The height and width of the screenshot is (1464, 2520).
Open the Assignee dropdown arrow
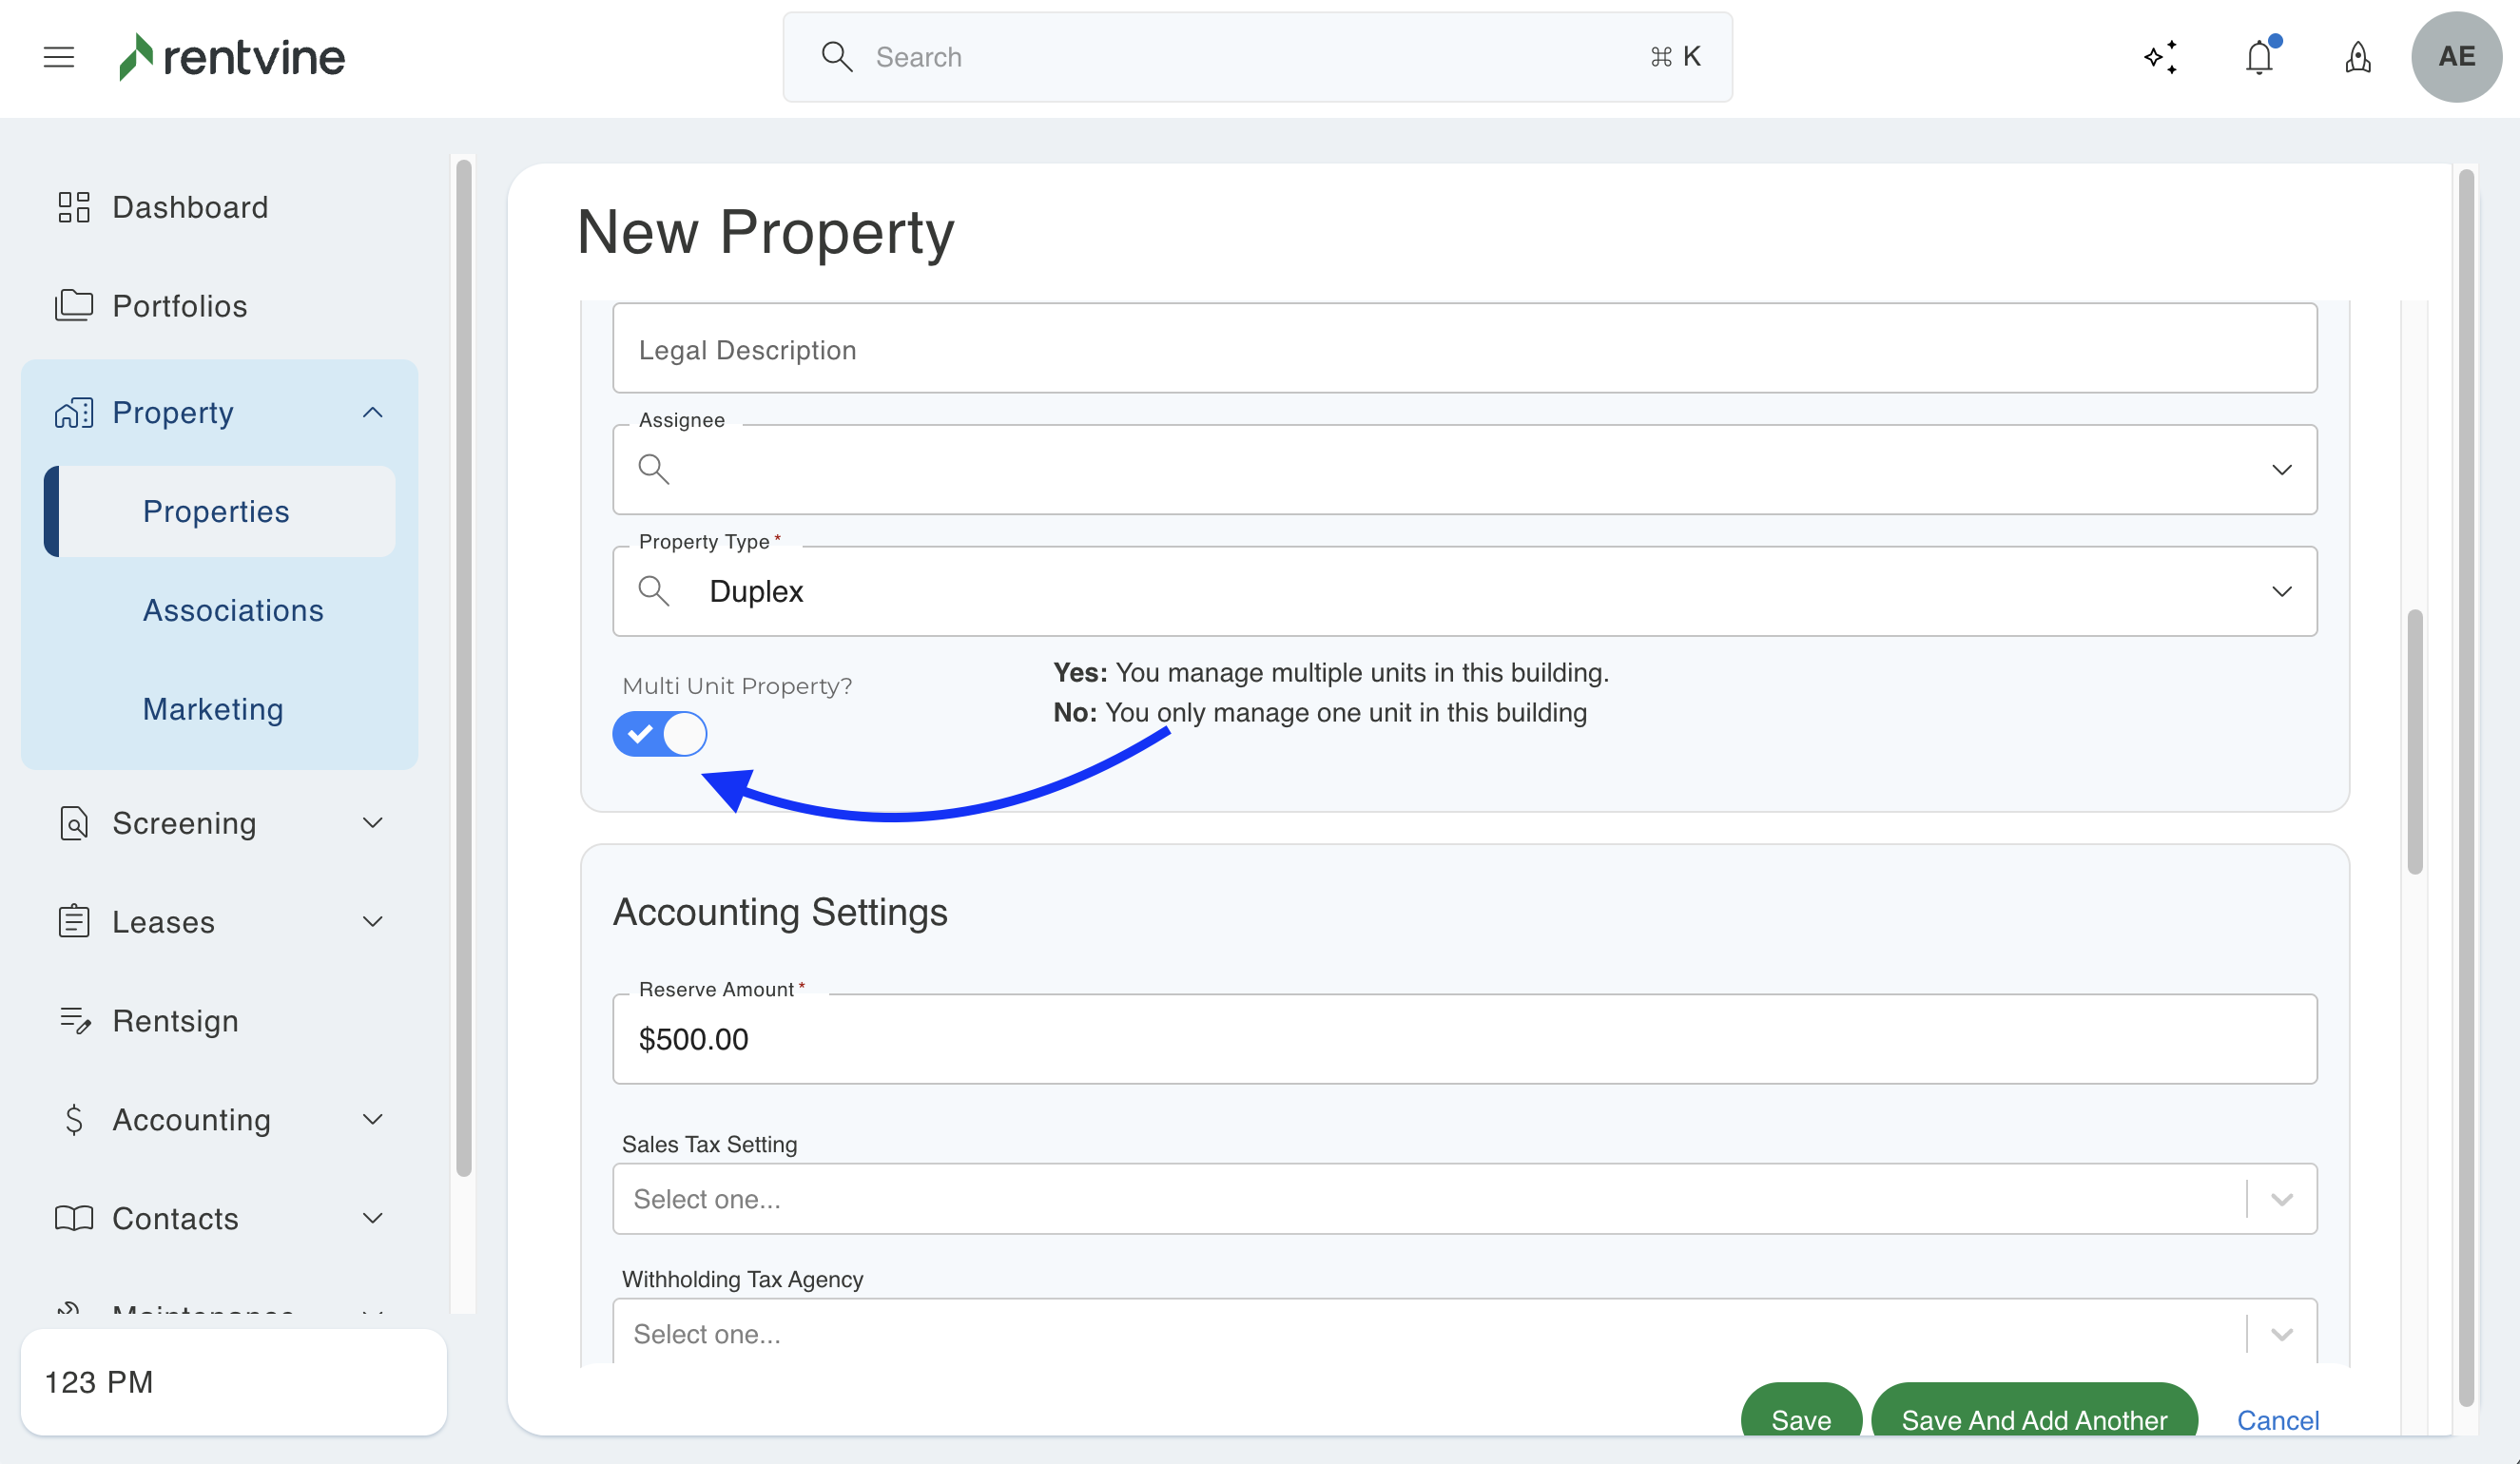pyautogui.click(x=2281, y=470)
